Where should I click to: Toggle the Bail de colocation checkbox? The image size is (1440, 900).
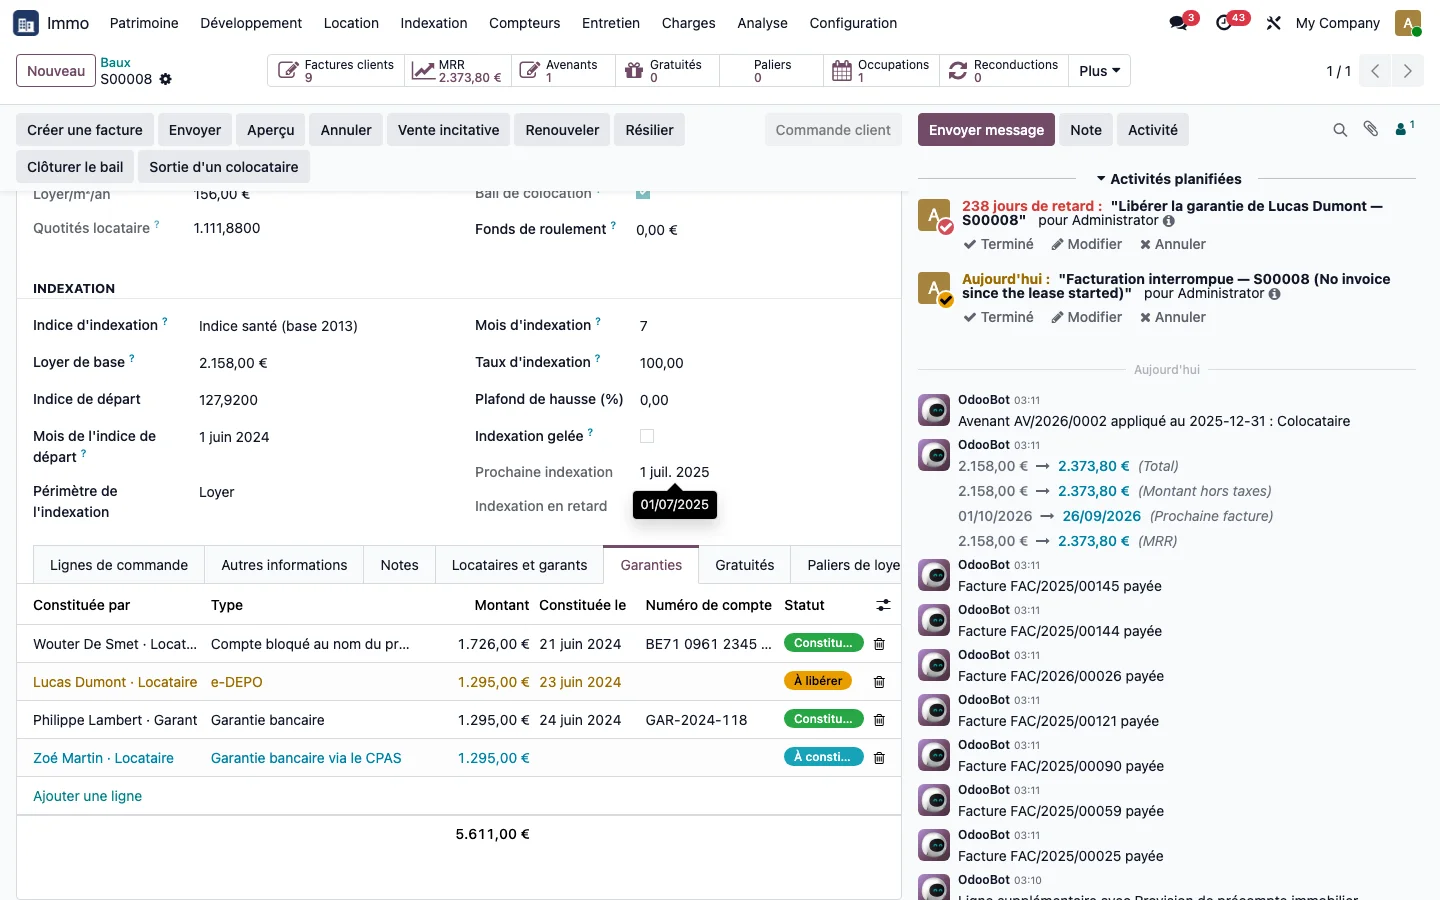tap(643, 193)
